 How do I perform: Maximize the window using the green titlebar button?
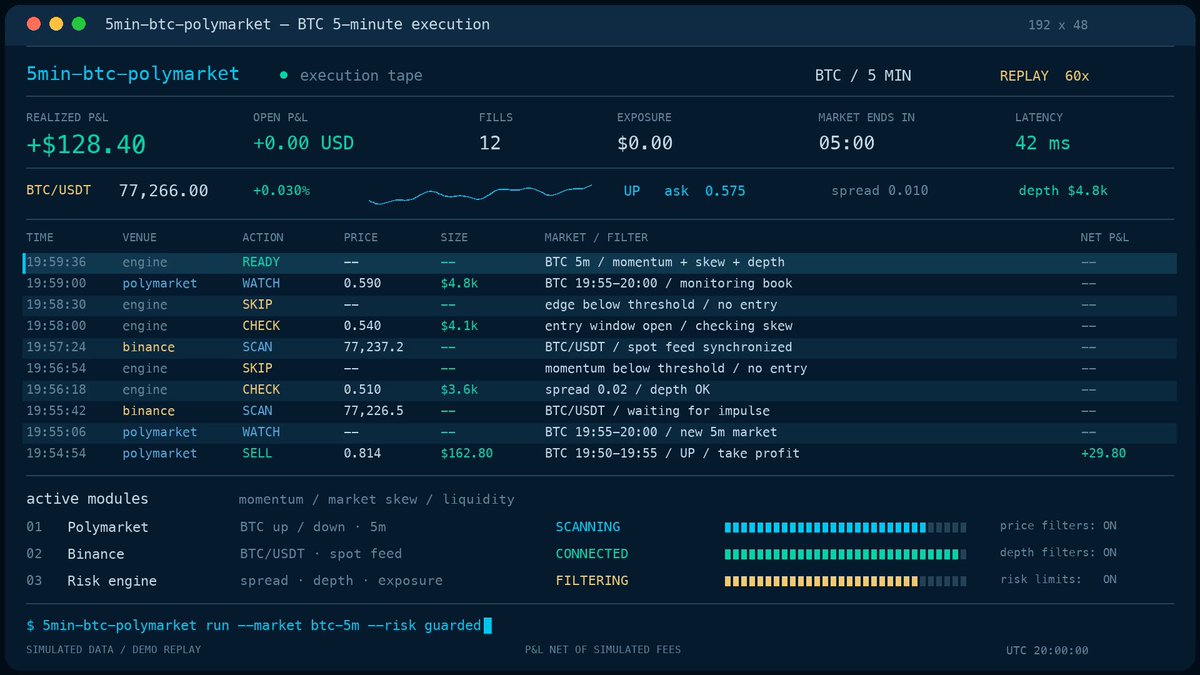[78, 24]
